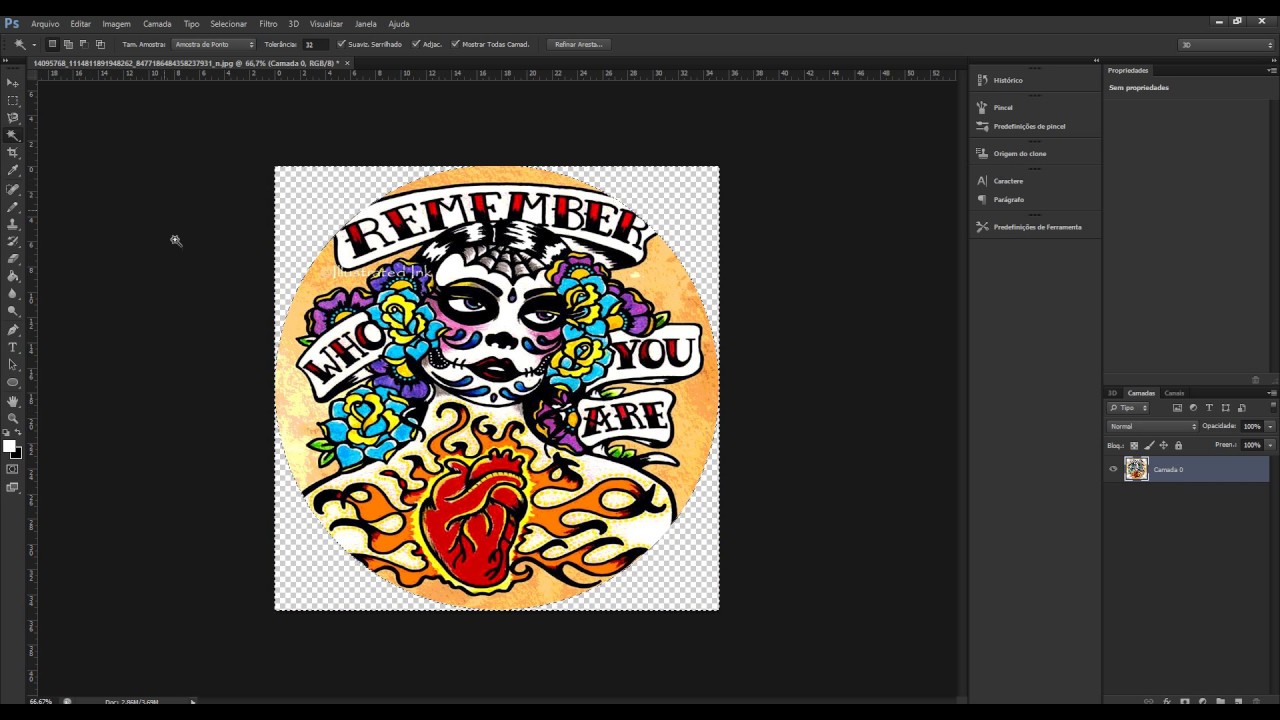Switch to the Canais tab
Image resolution: width=1280 pixels, height=720 pixels.
click(x=1174, y=393)
